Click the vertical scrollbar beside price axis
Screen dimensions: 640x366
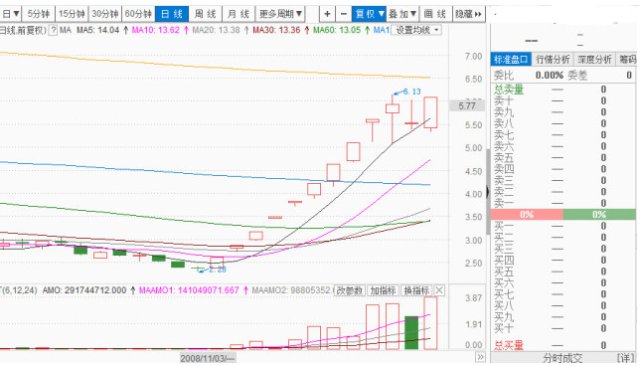[x=488, y=192]
